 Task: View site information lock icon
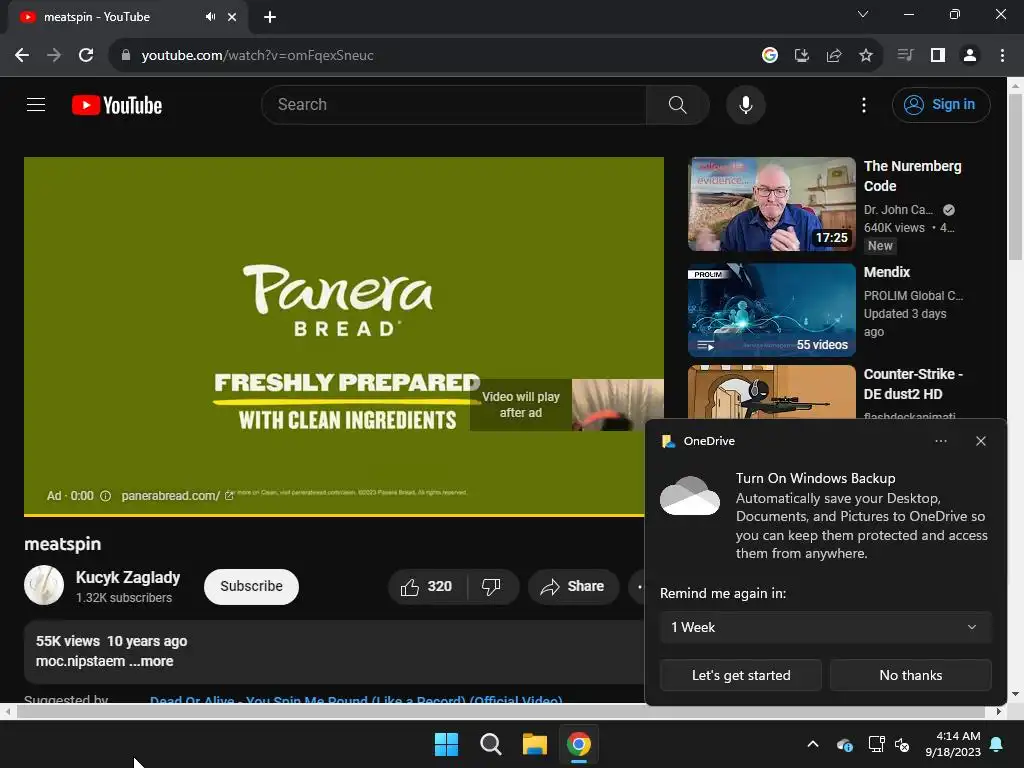coord(126,56)
